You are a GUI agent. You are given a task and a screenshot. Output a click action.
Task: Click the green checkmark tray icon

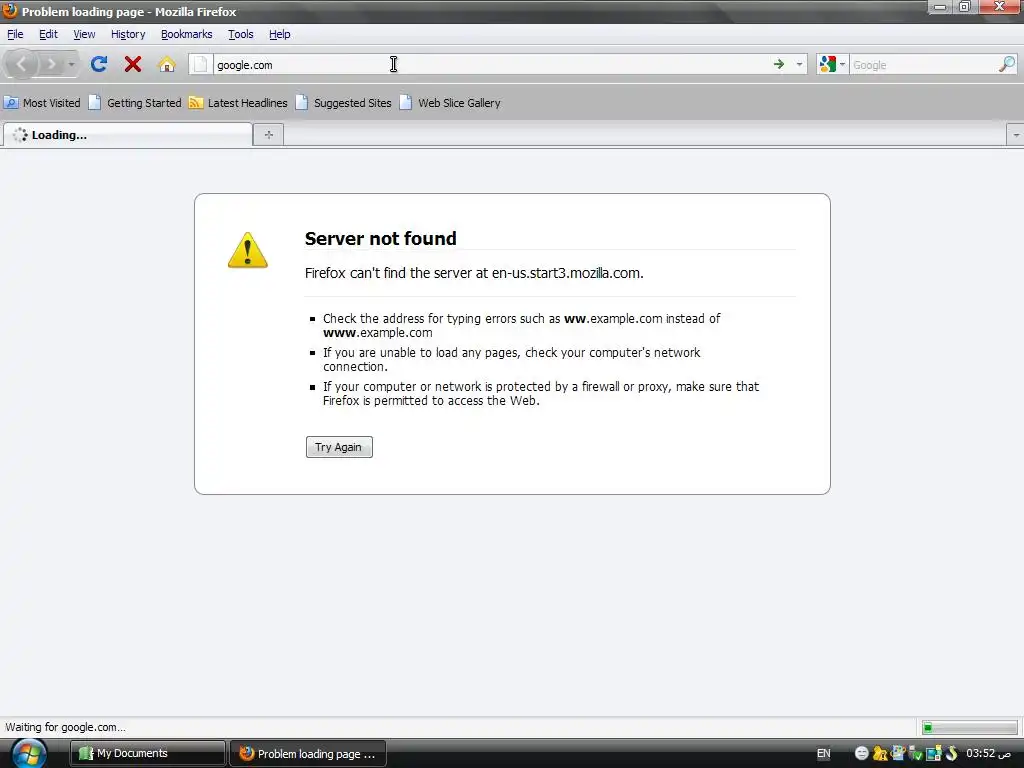(916, 753)
